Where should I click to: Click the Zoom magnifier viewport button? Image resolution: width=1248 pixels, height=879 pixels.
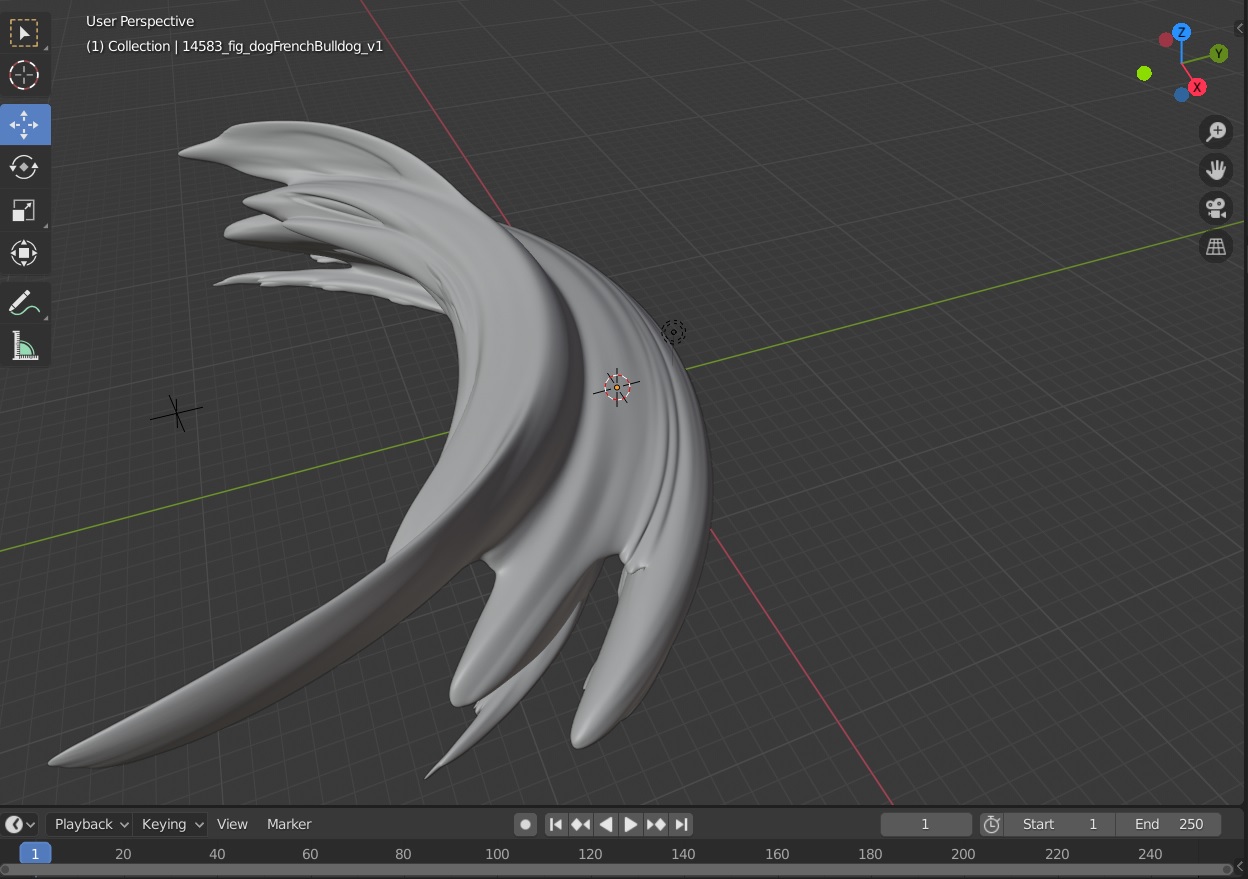coord(1216,131)
